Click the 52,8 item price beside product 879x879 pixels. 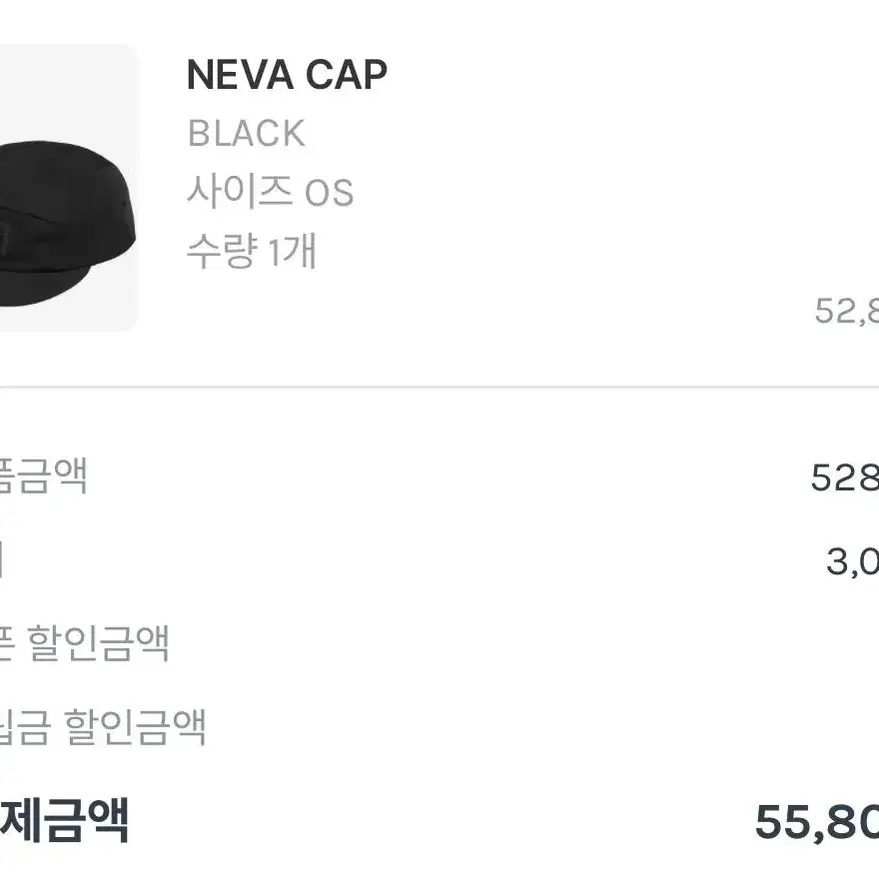[x=846, y=311]
